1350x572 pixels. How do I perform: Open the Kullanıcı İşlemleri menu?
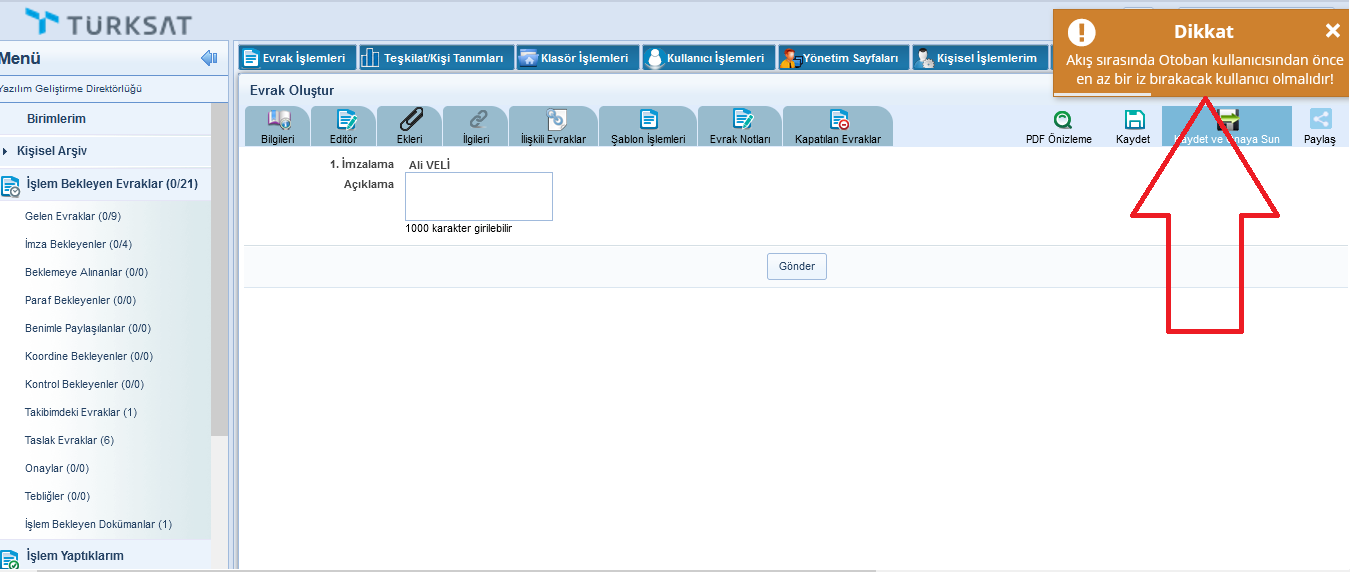(x=709, y=58)
